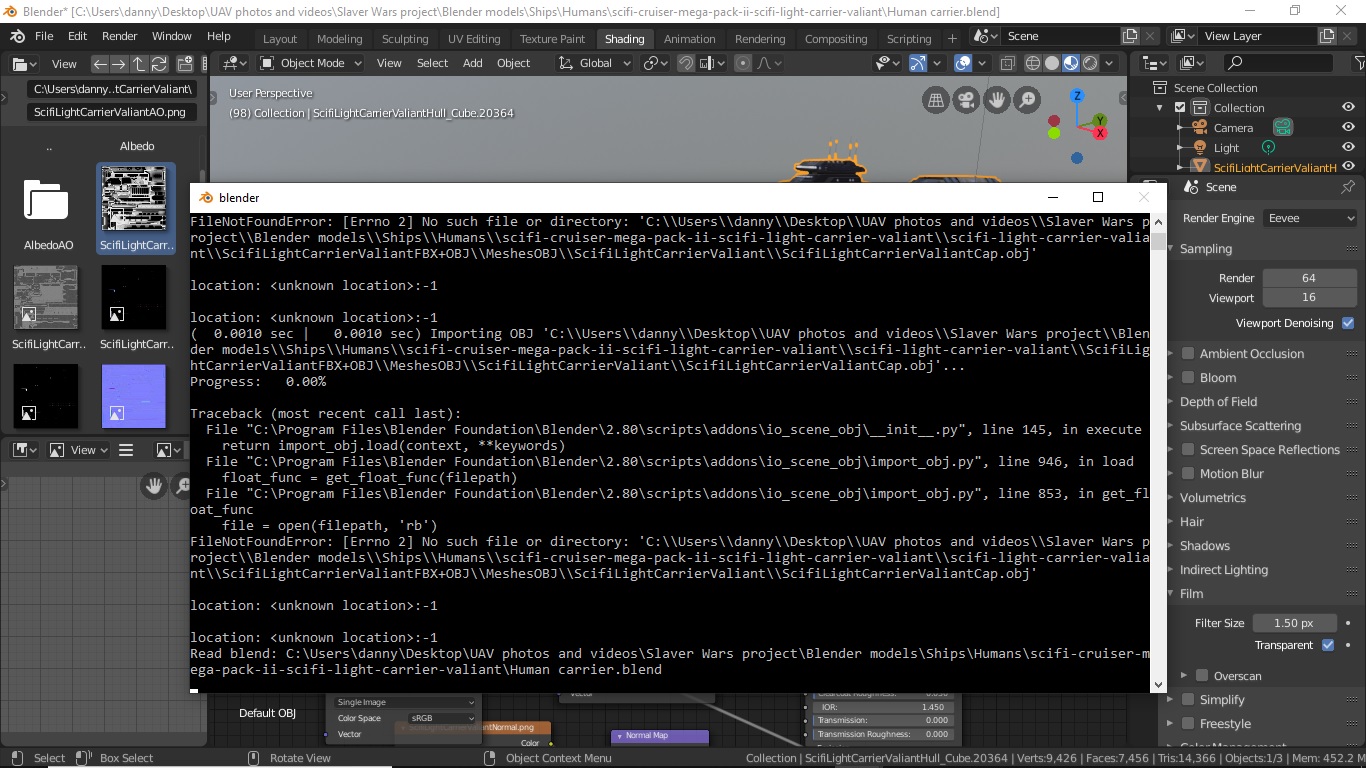
Task: Click the Normal Map node header
Action: (660, 736)
